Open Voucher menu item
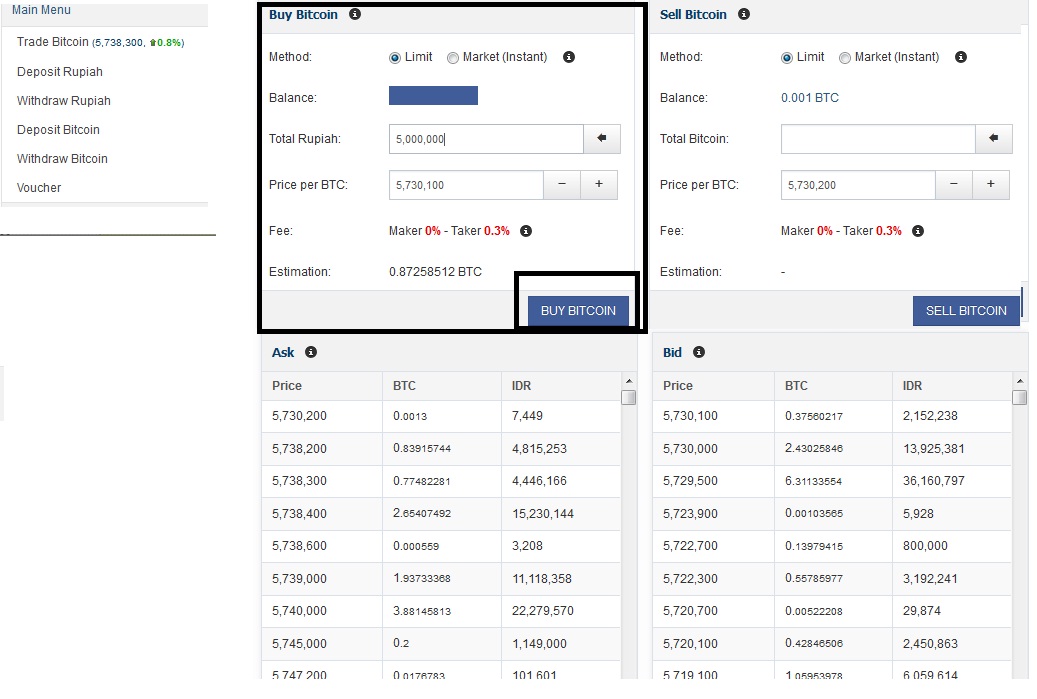Screen dimensions: 1037x699 tap(39, 188)
